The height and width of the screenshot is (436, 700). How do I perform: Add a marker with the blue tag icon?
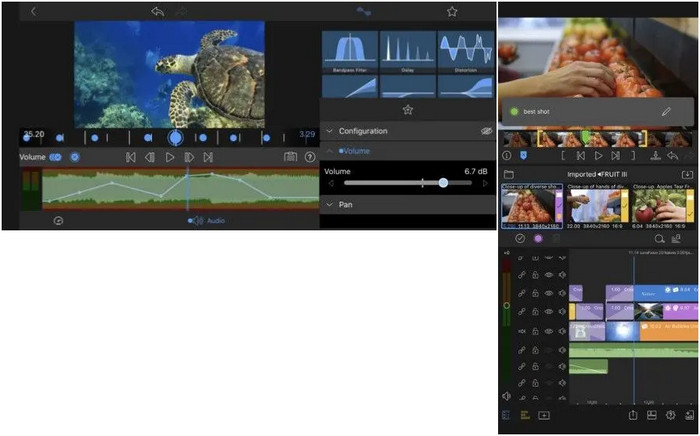pyautogui.click(x=524, y=156)
